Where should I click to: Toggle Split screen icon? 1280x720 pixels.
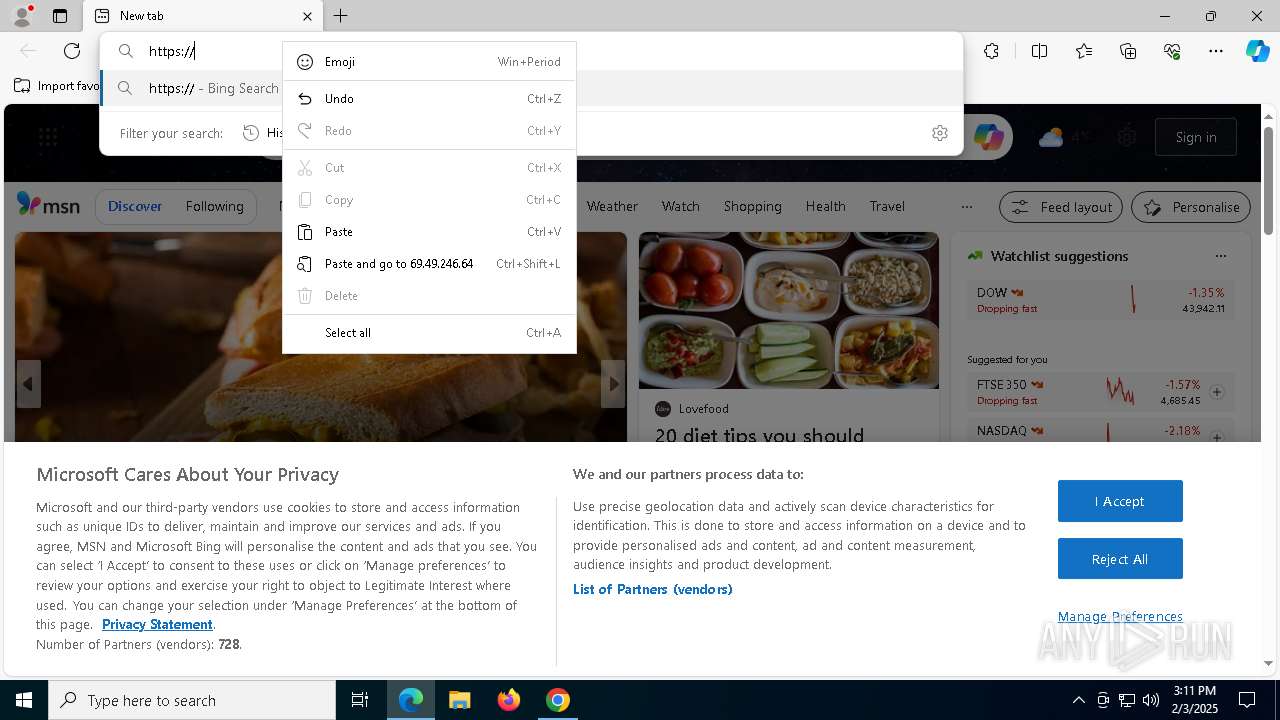1039,51
